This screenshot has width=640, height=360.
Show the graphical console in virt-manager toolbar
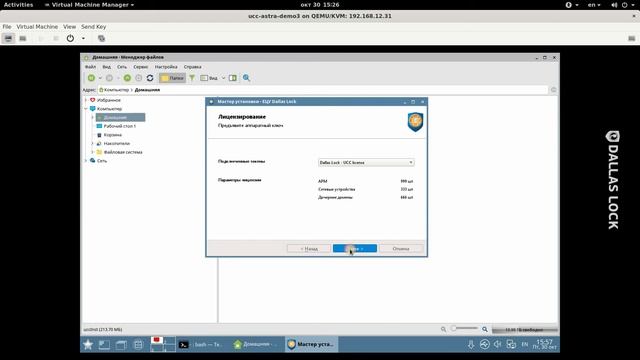click(8, 38)
